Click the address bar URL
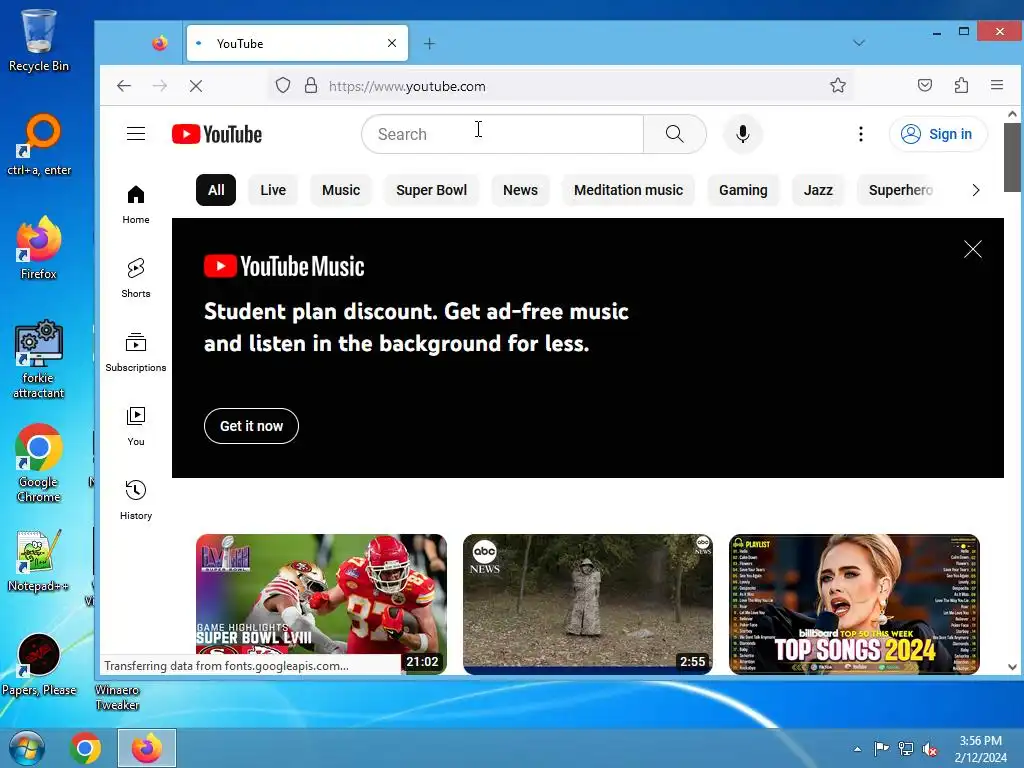 click(x=407, y=86)
